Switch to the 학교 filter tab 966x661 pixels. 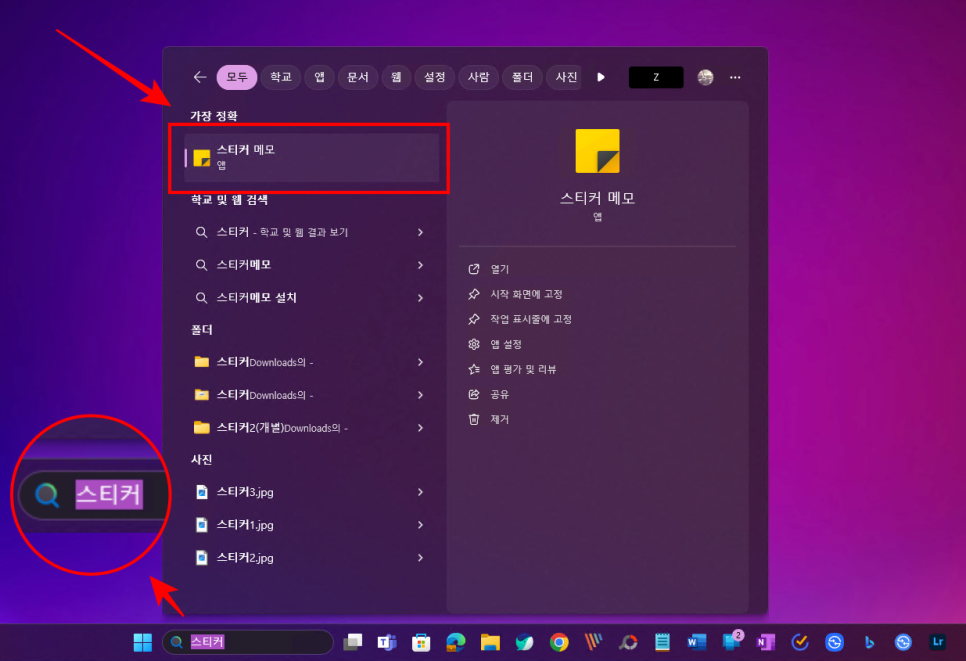[x=281, y=77]
